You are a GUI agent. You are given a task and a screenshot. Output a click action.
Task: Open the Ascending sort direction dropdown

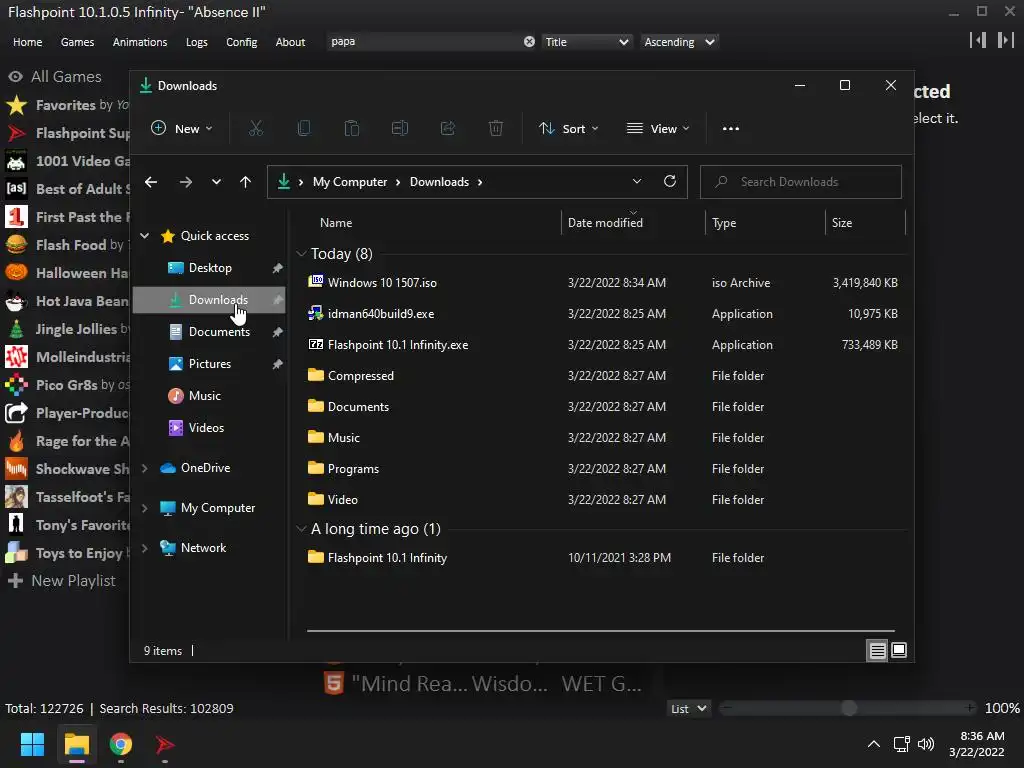[679, 42]
